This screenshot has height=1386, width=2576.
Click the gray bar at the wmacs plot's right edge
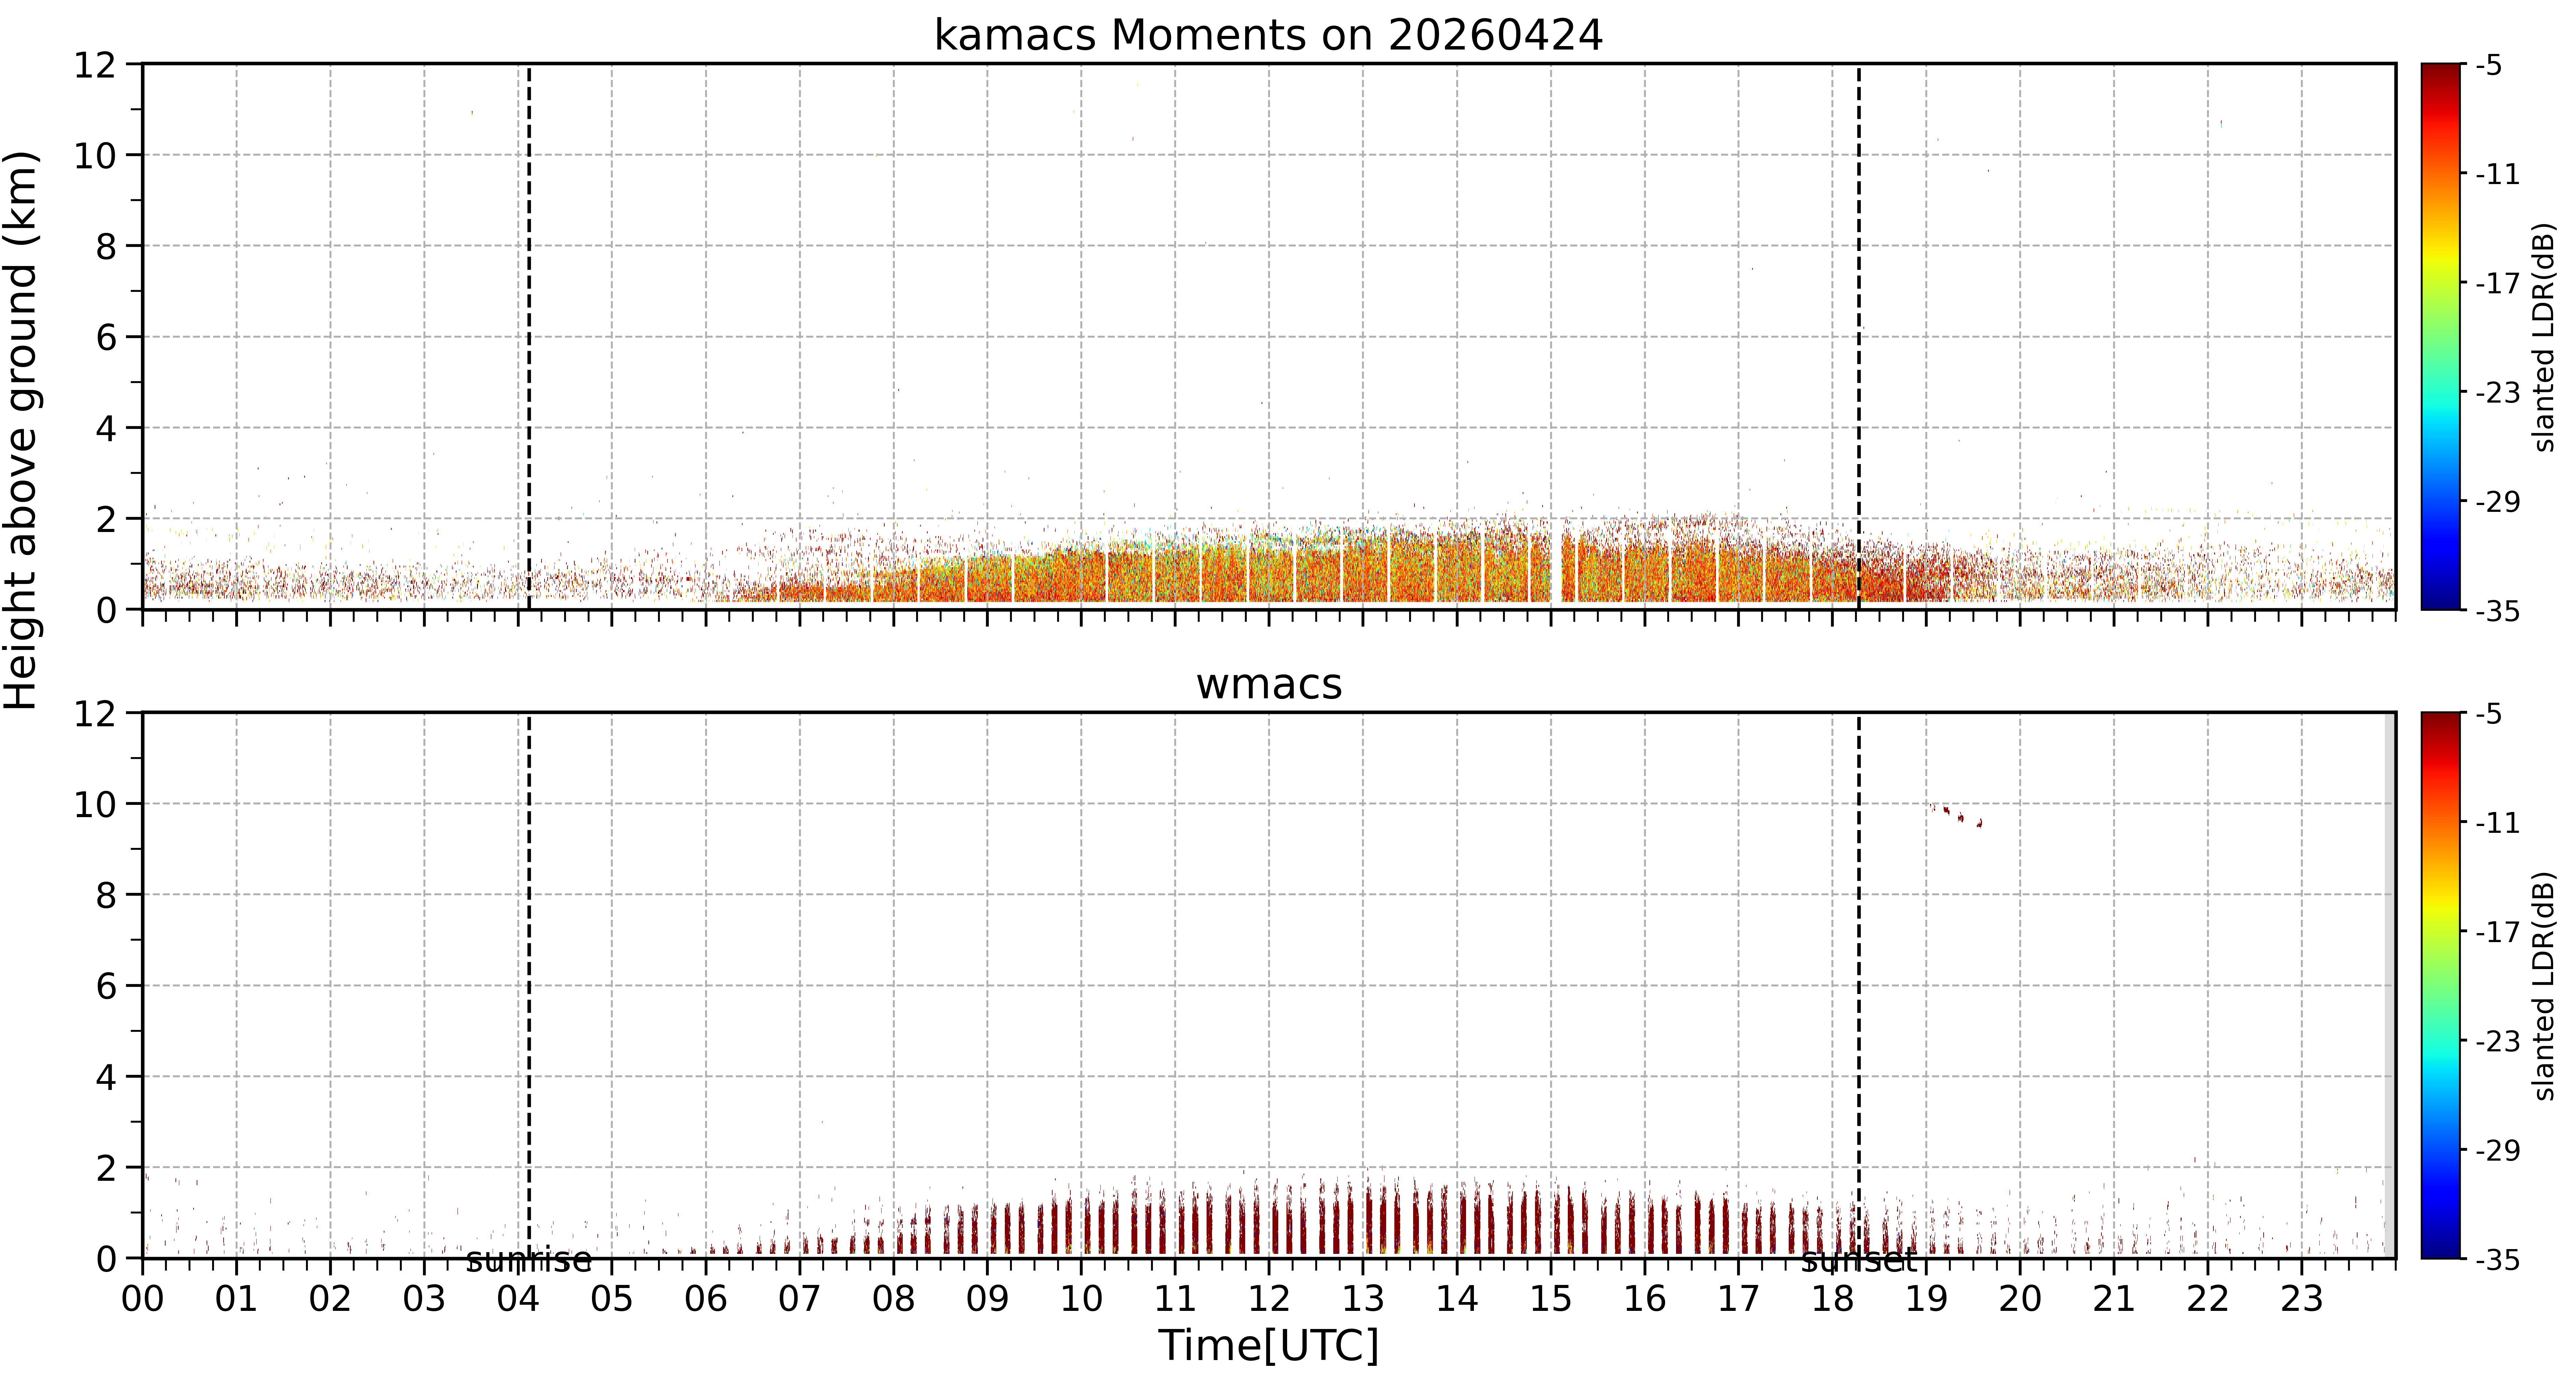pos(2390,985)
